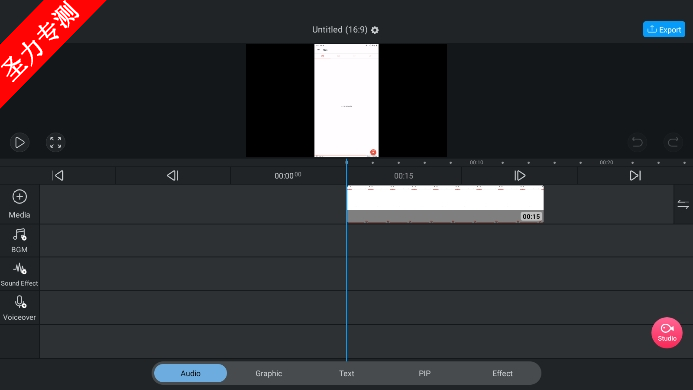Viewport: 693px width, 390px height.
Task: Open fullscreen preview mode
Action: point(56,142)
